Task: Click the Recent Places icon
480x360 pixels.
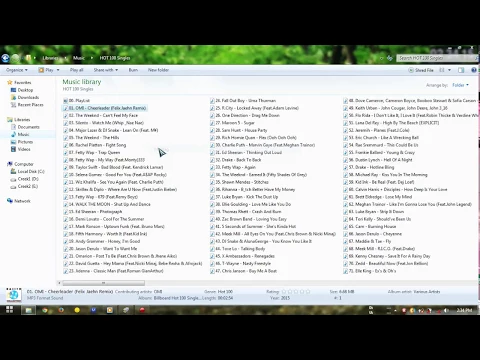Action: 13,105
